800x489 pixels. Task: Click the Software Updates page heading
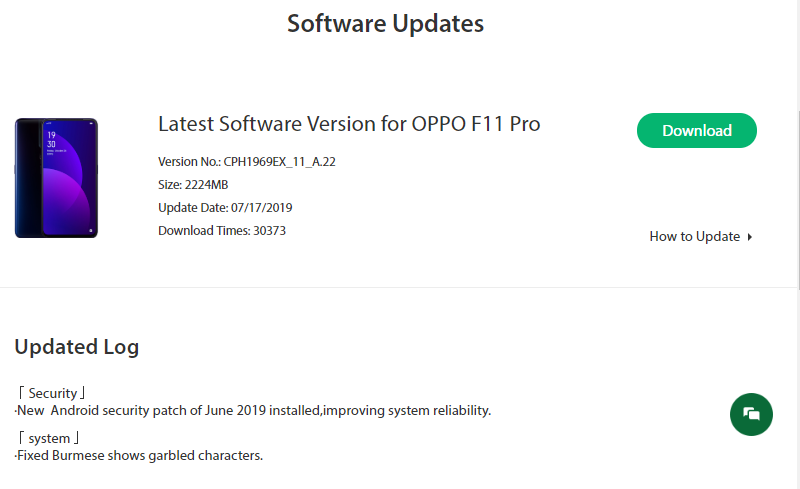385,23
